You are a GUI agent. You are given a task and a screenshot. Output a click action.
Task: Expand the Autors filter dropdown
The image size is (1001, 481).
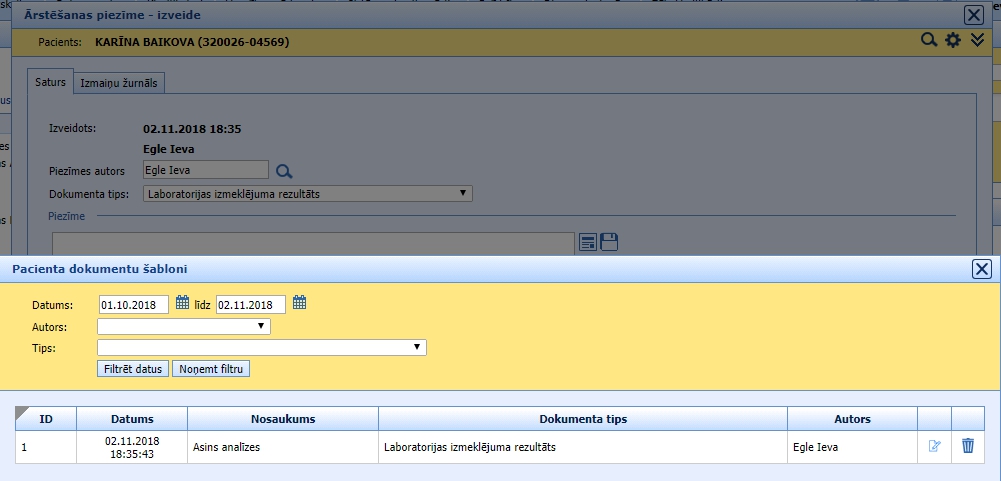pyautogui.click(x=184, y=326)
